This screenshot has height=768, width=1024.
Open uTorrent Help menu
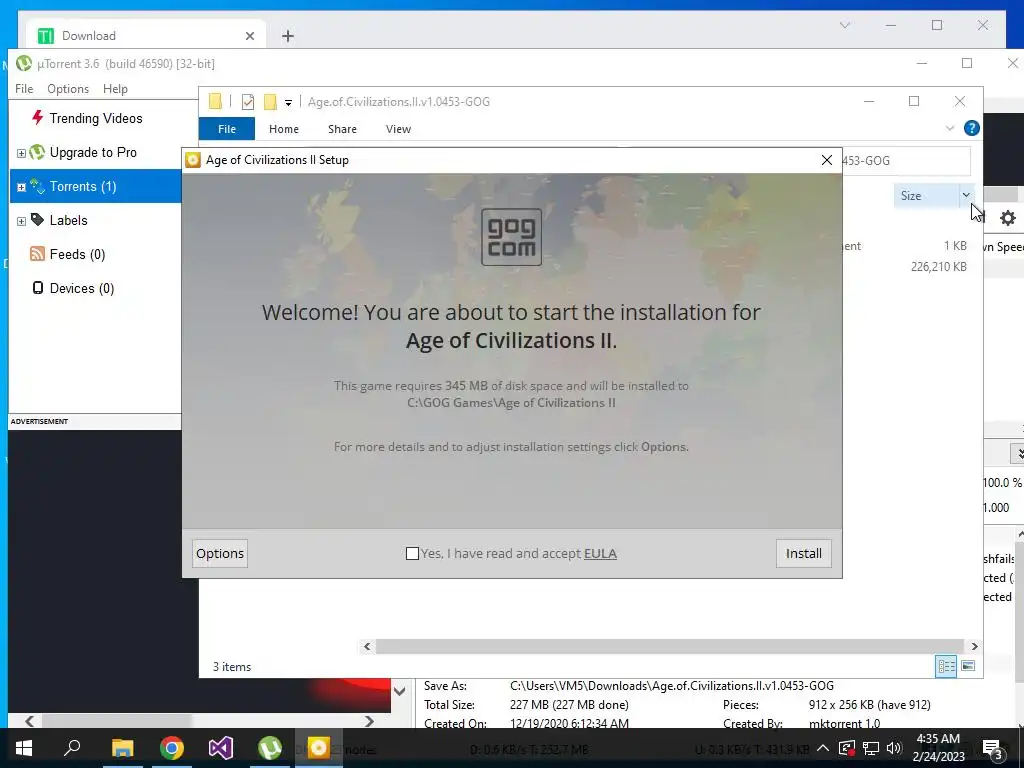116,89
